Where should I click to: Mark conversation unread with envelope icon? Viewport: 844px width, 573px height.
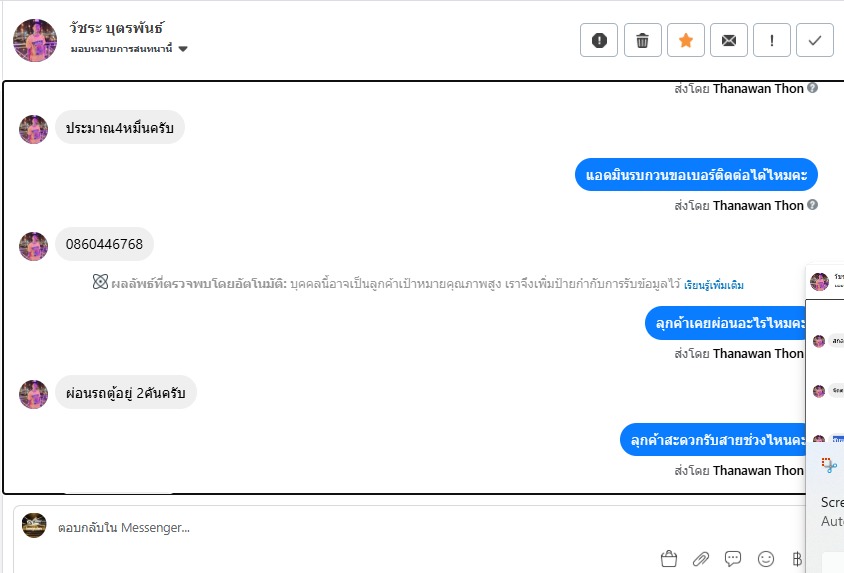coord(728,40)
